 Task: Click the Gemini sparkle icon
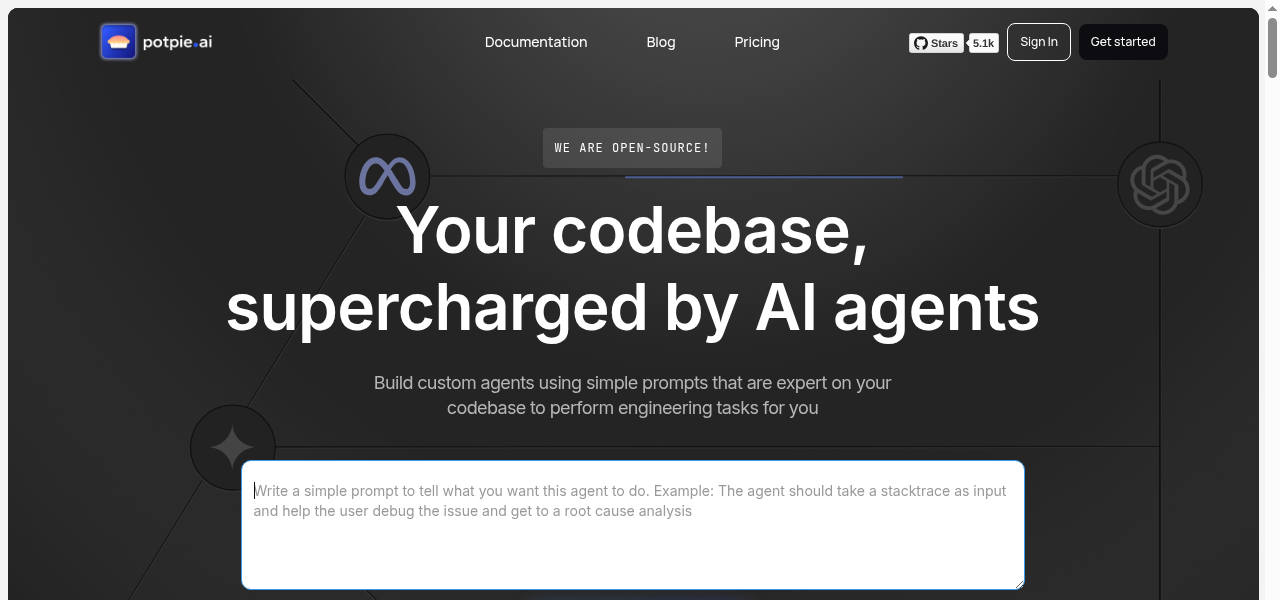pyautogui.click(x=233, y=447)
